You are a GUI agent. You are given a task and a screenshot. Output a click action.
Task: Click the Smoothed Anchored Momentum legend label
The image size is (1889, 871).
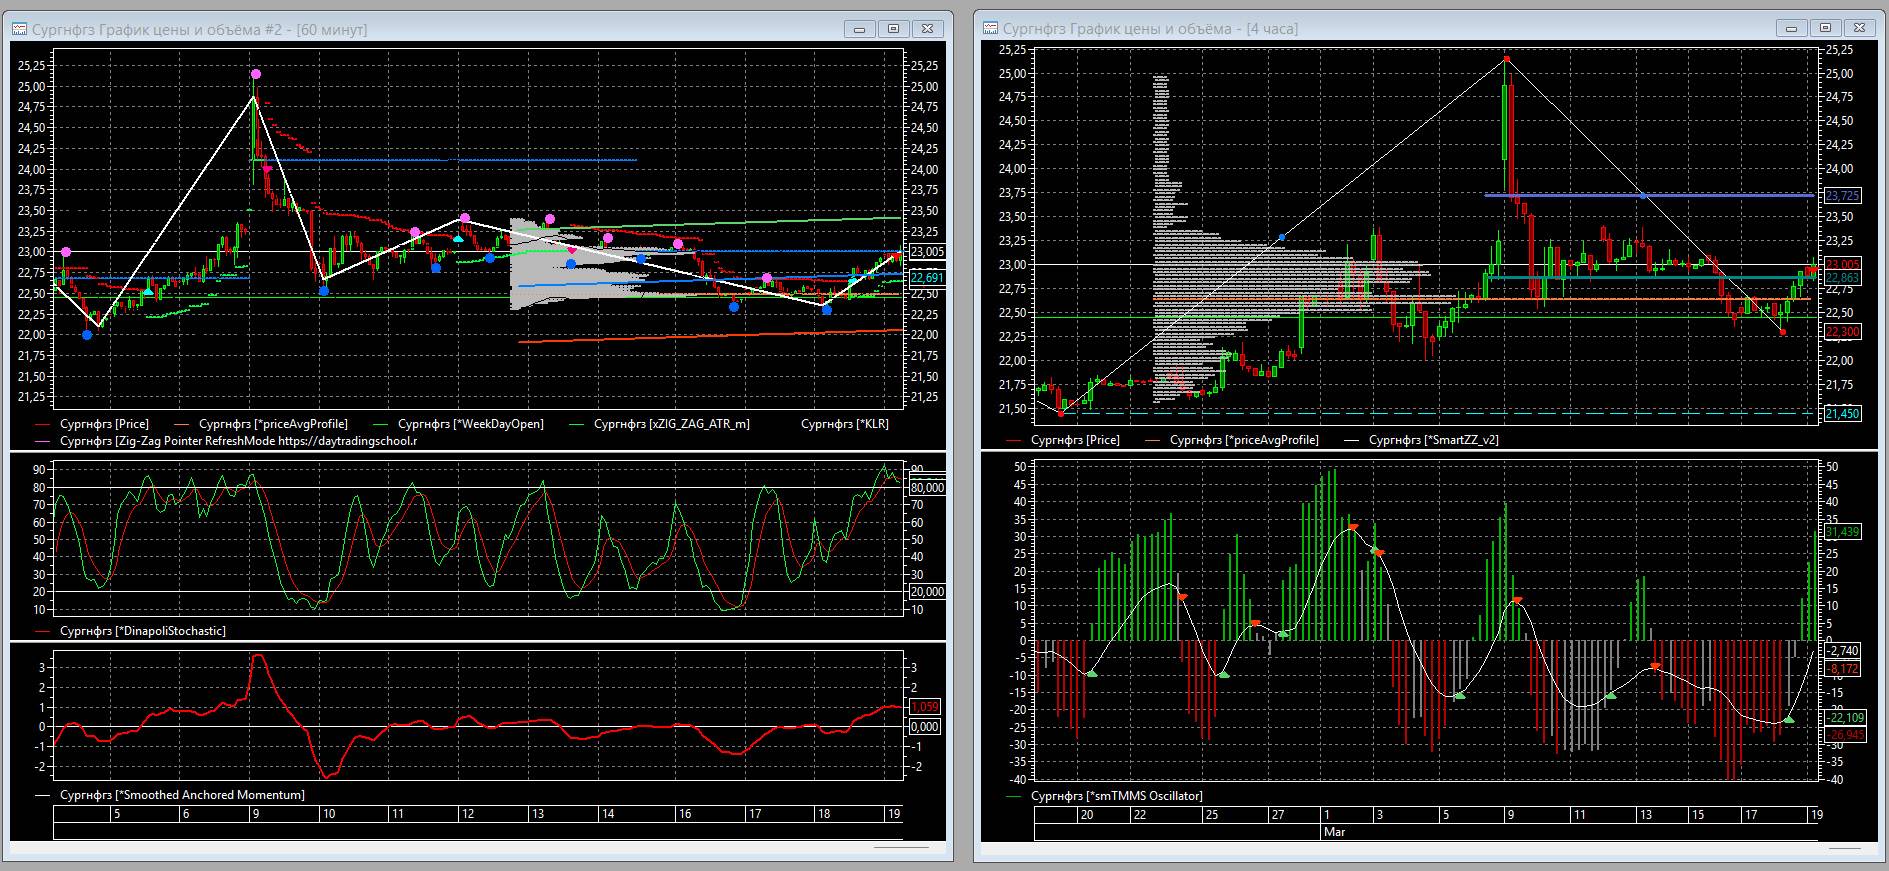[182, 795]
